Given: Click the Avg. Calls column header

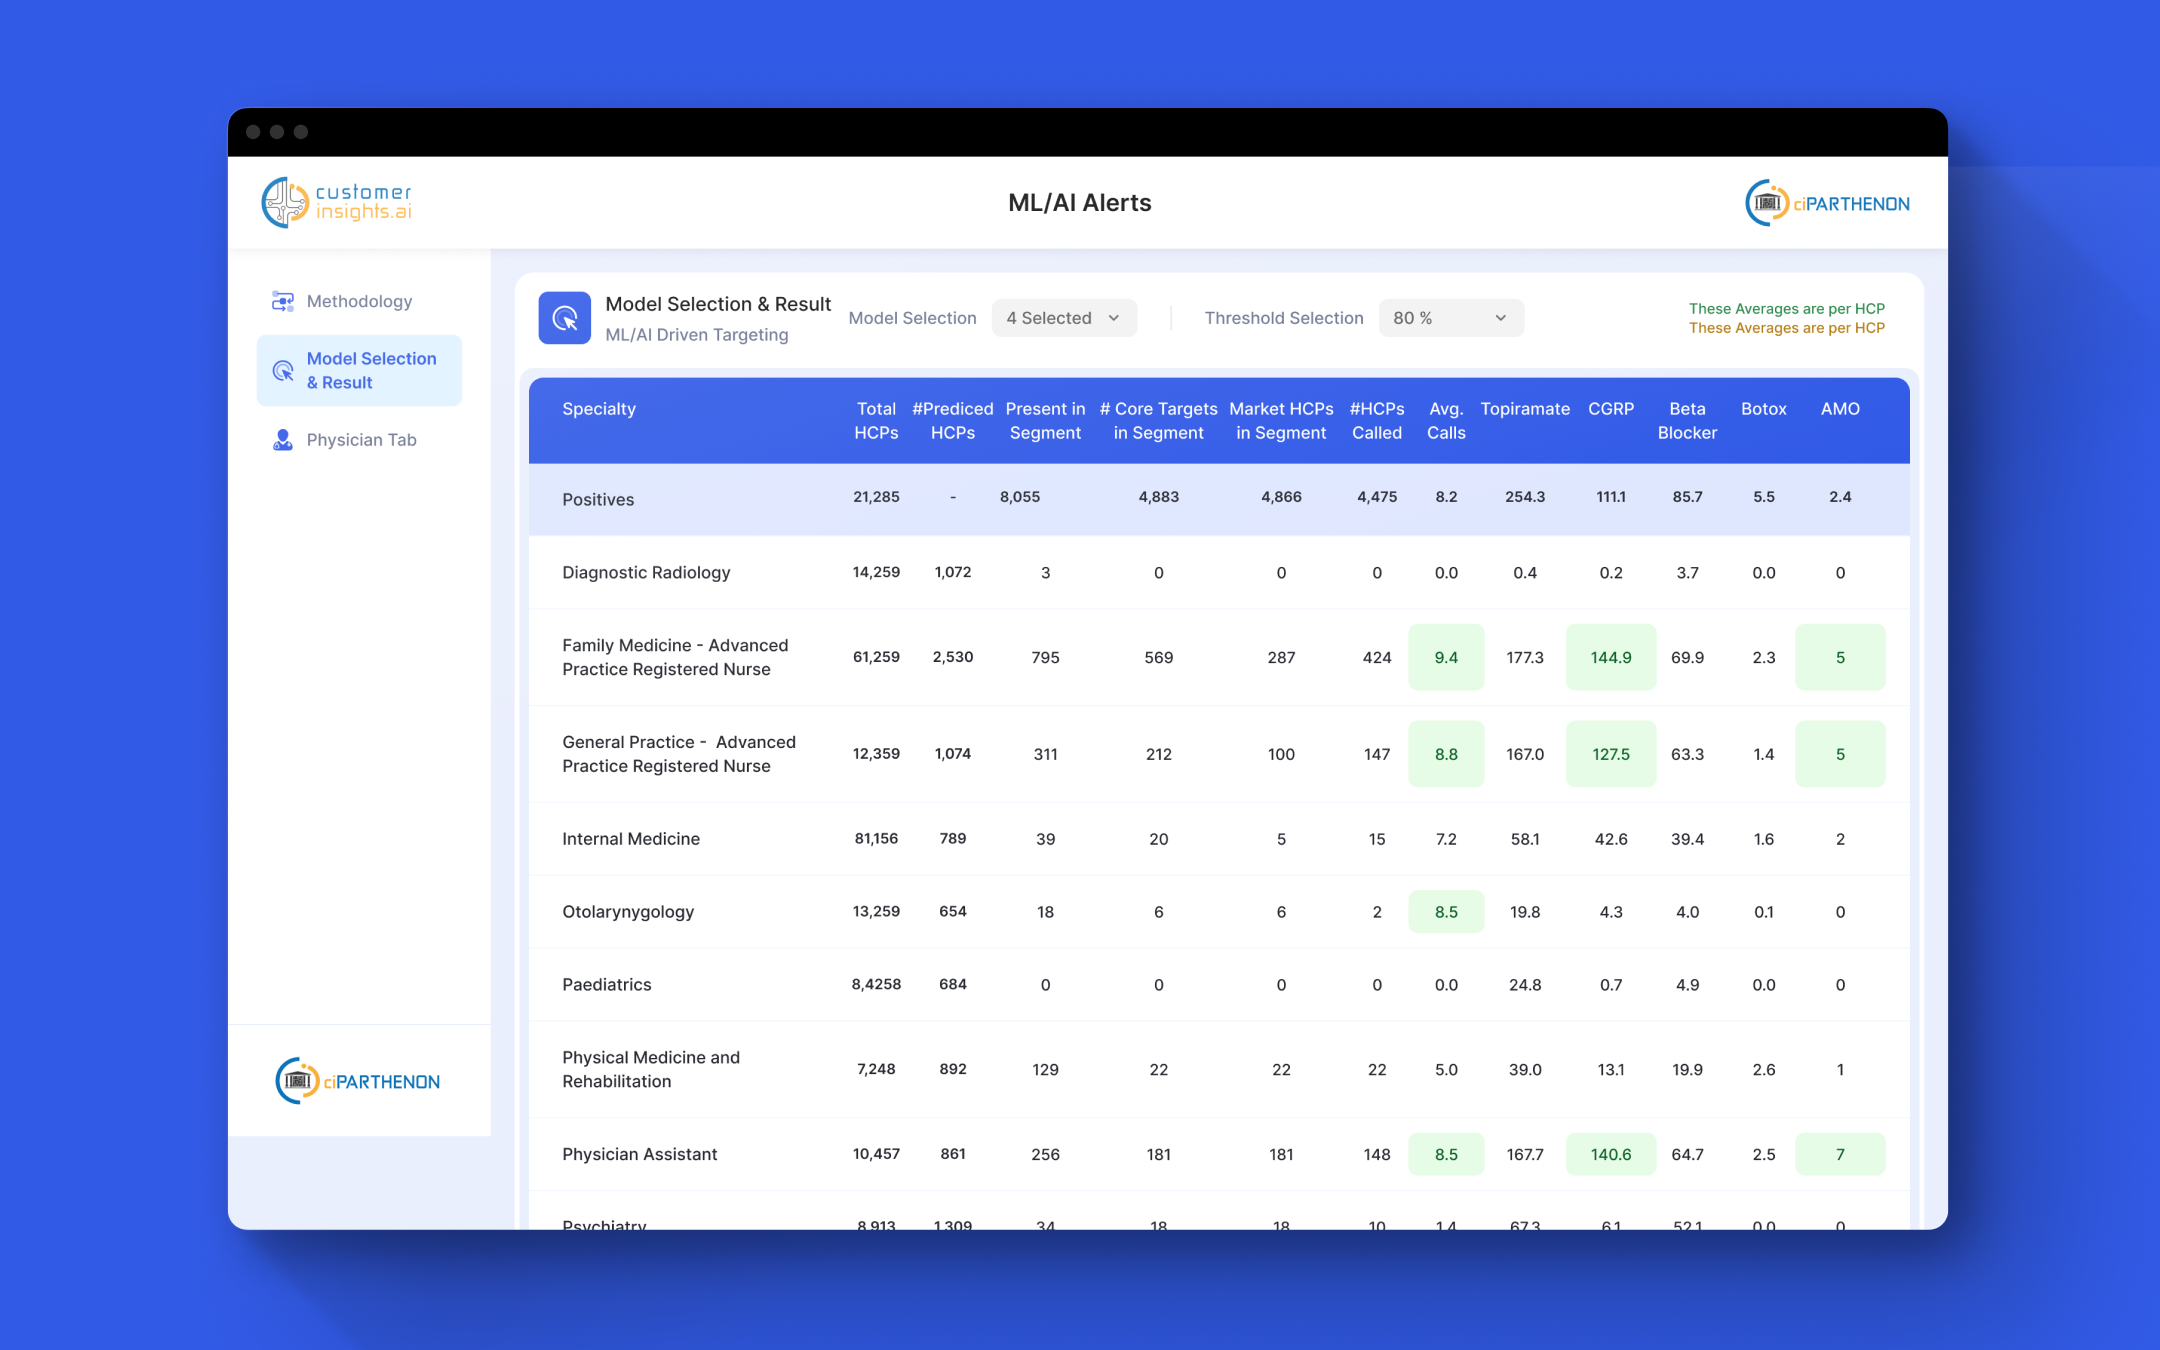Looking at the screenshot, I should (x=1446, y=421).
